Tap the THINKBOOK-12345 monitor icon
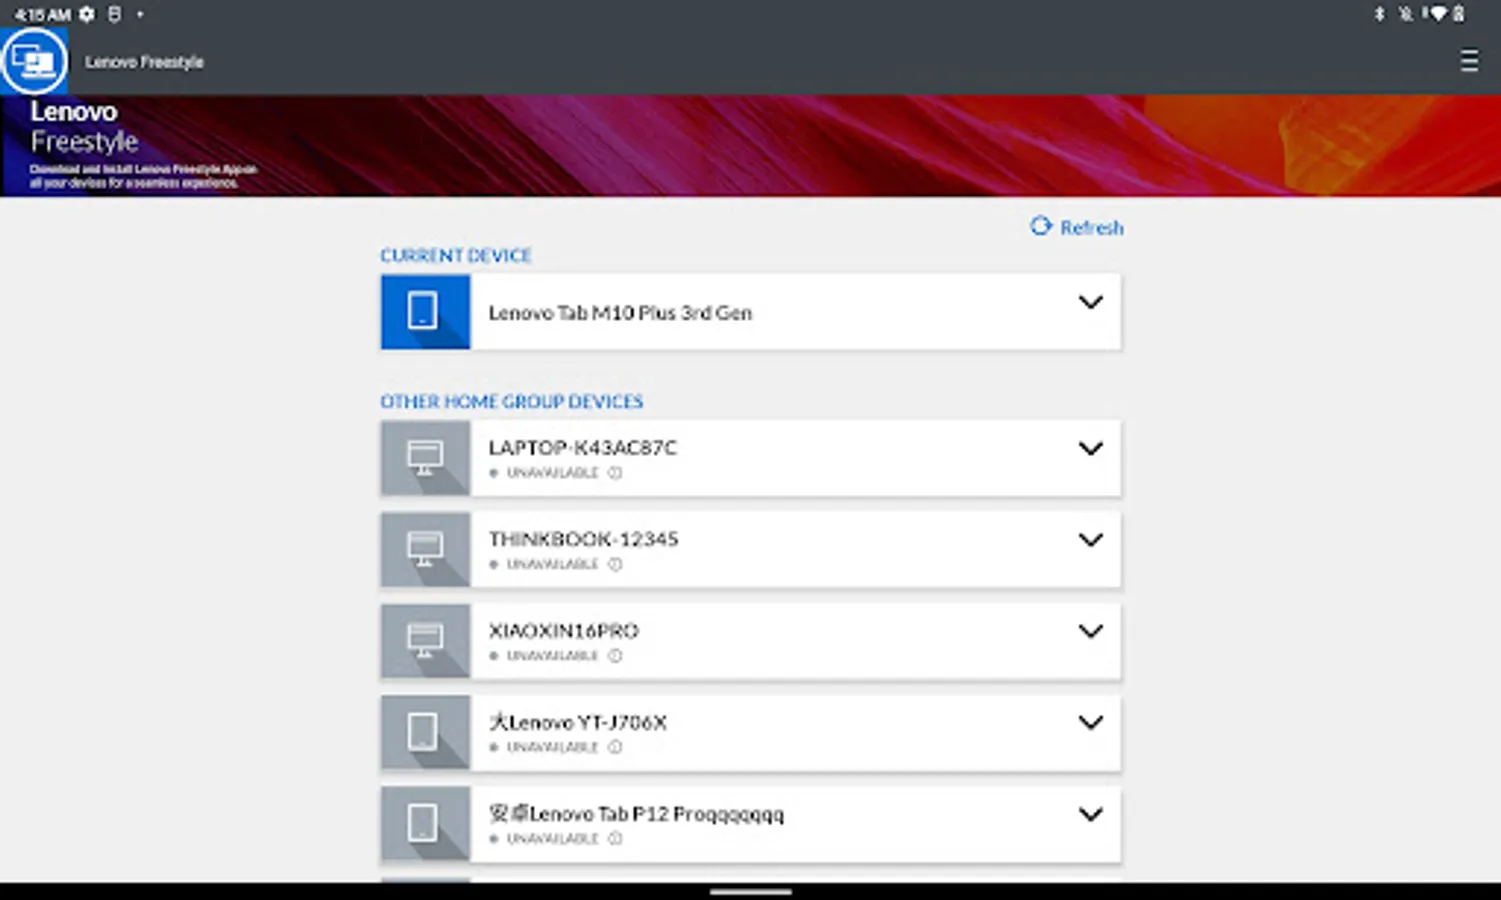The height and width of the screenshot is (900, 1501). [425, 549]
